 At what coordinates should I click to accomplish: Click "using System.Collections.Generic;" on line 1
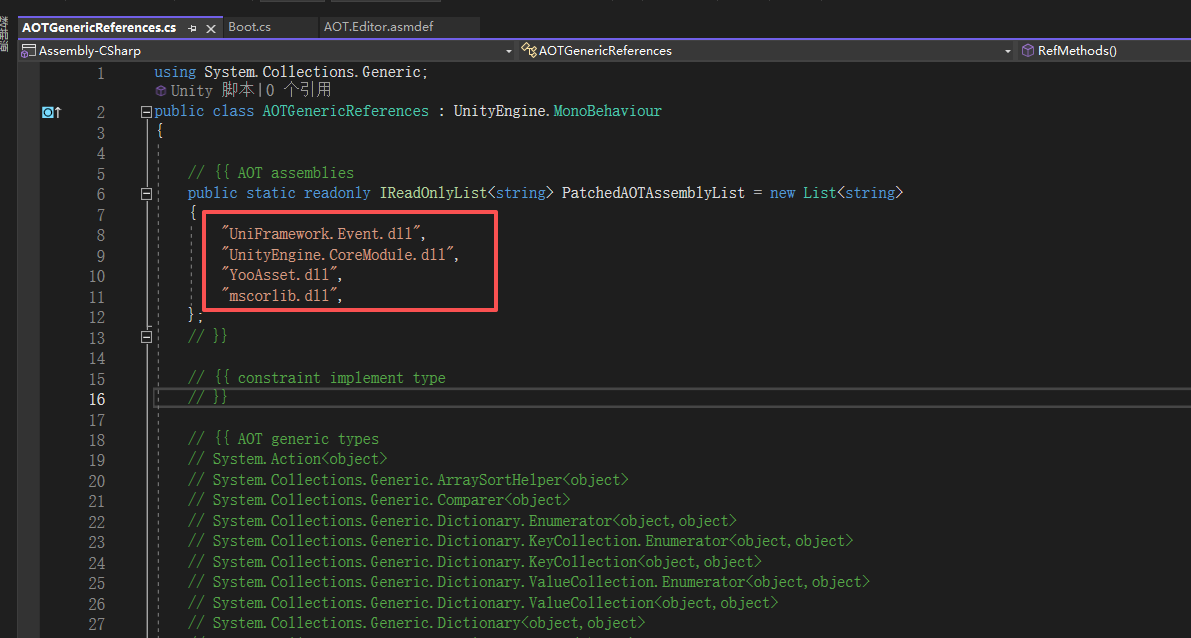tap(292, 72)
